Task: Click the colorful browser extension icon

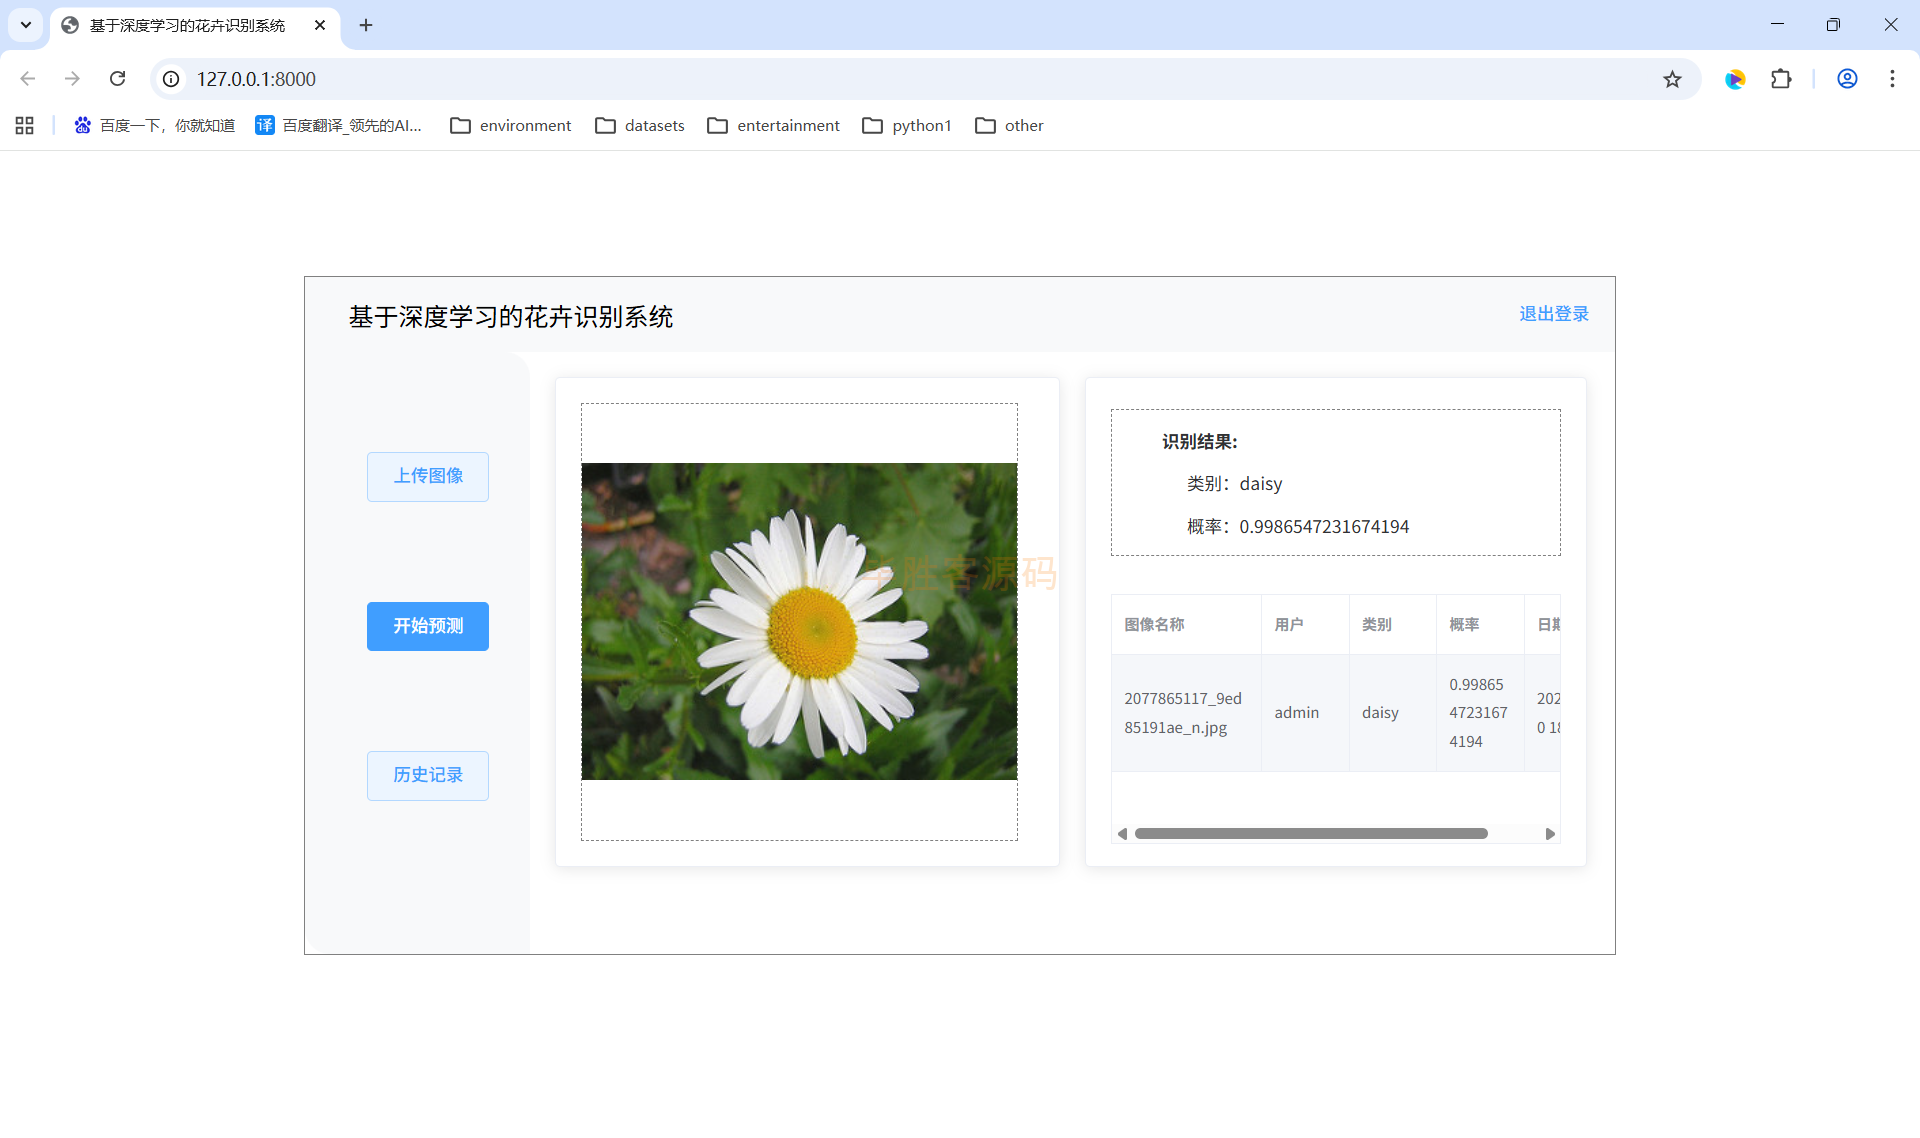Action: point(1735,79)
